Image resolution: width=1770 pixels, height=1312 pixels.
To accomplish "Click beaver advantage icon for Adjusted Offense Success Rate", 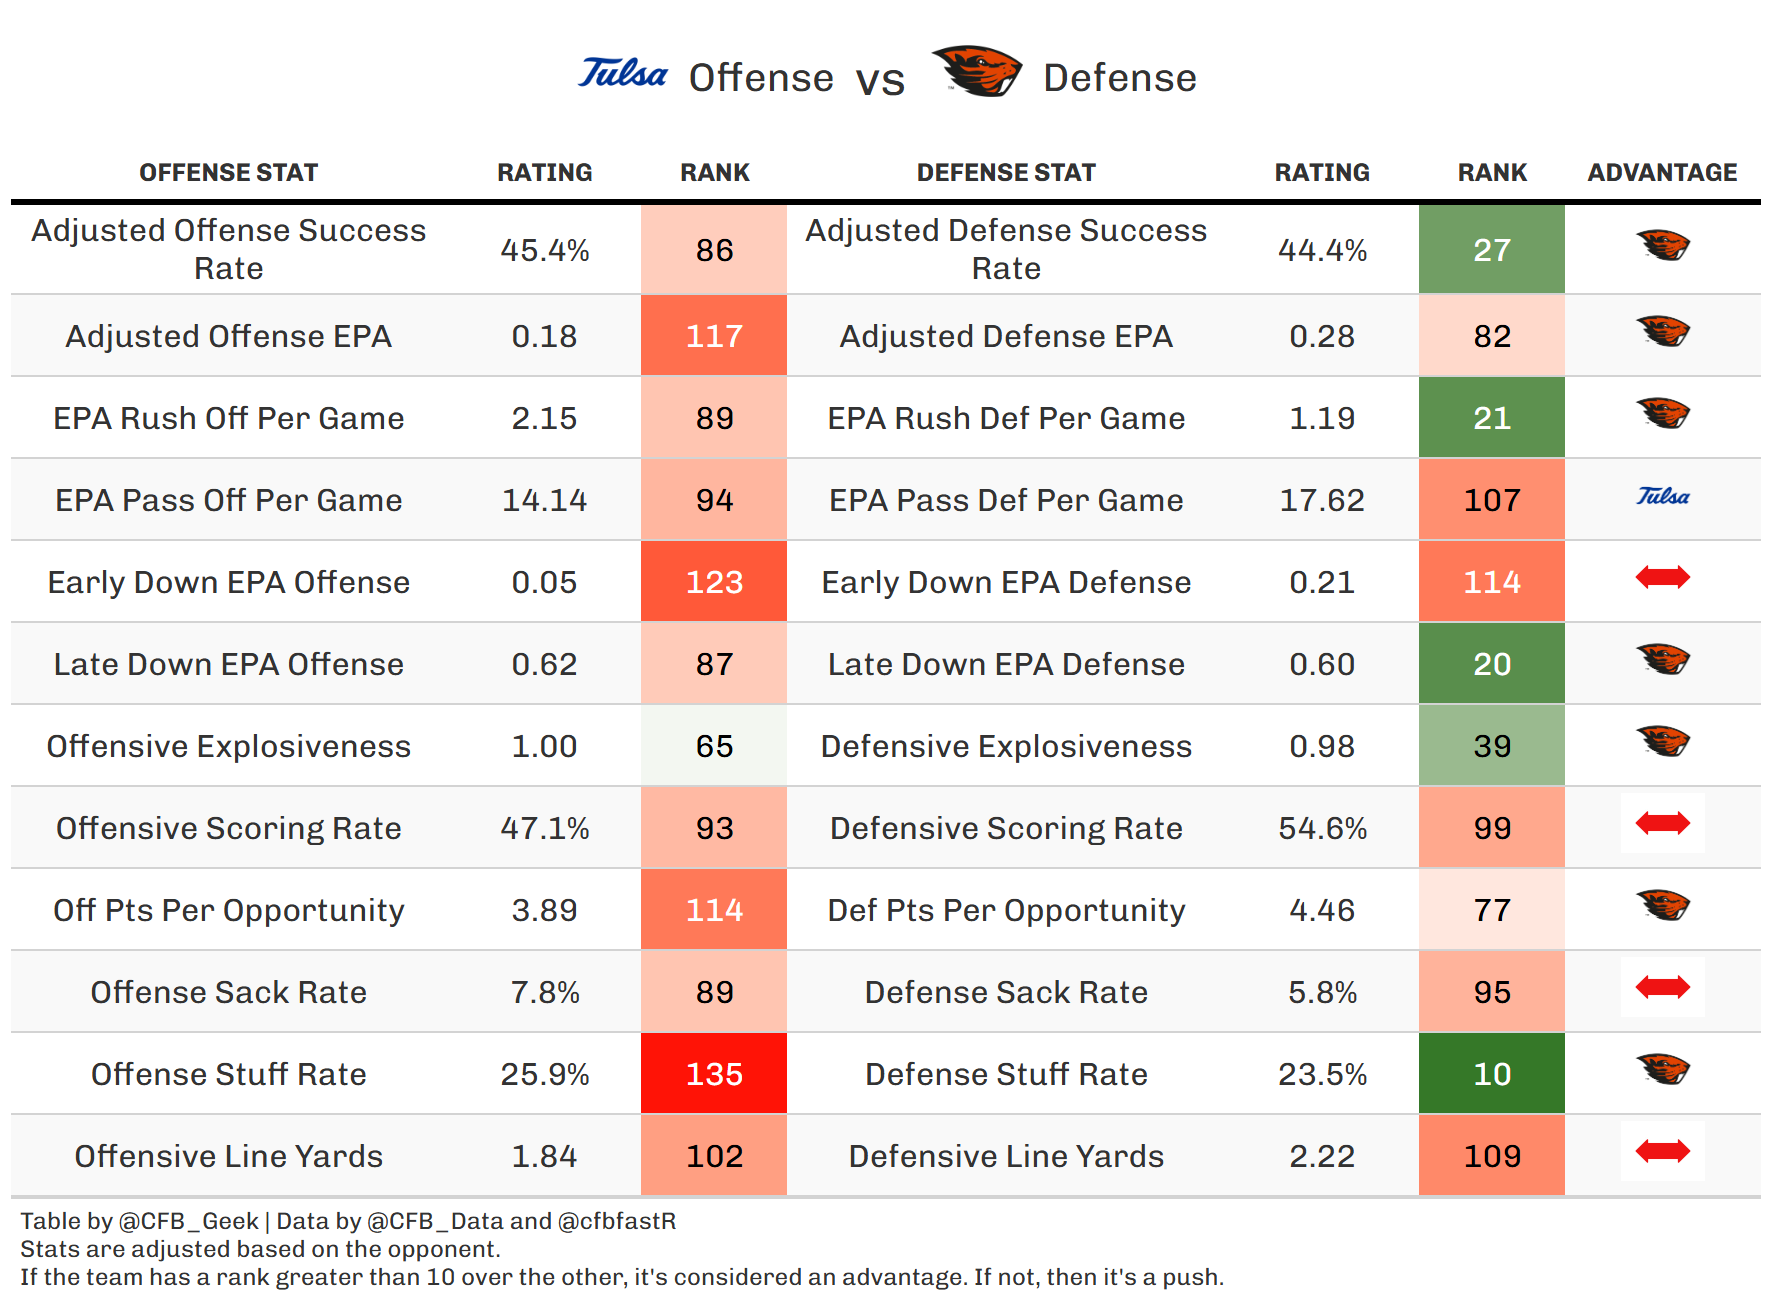I will tap(1662, 245).
